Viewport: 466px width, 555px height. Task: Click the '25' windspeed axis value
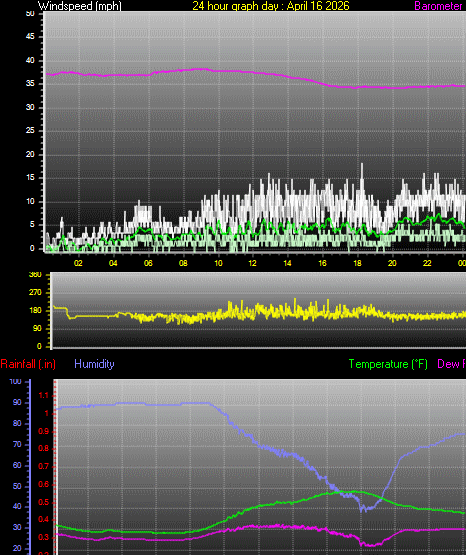[x=30, y=131]
